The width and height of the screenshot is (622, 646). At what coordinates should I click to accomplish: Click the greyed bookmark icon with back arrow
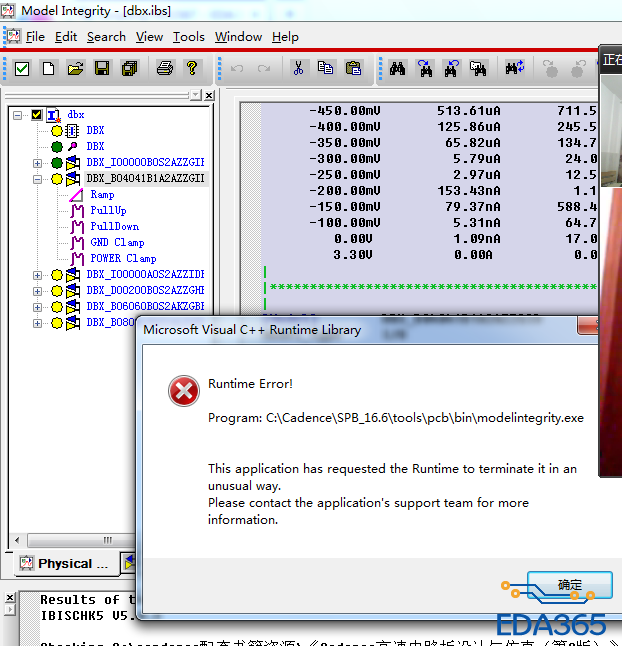[x=578, y=68]
